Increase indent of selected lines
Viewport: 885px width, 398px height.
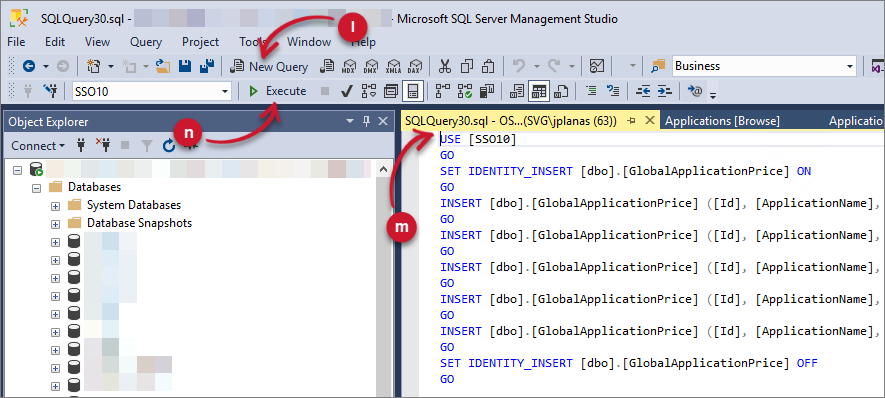pos(665,91)
